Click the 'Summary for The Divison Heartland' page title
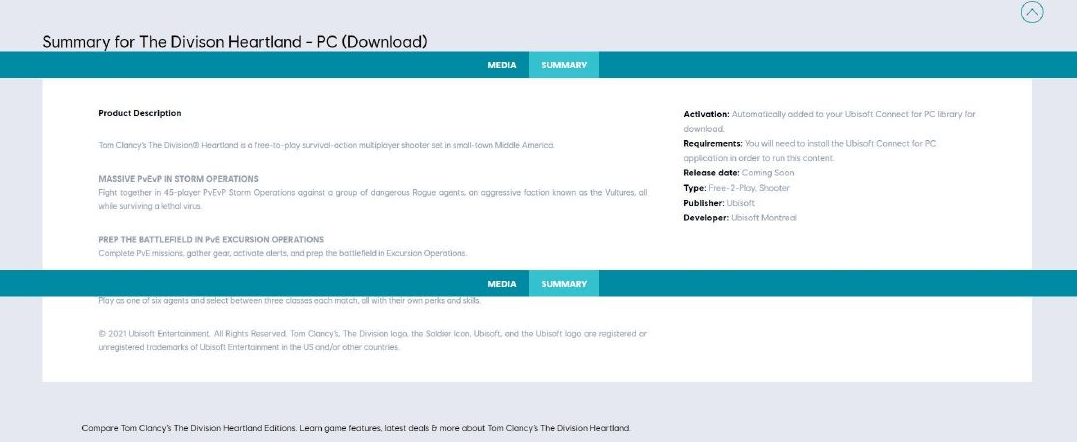 tap(235, 42)
